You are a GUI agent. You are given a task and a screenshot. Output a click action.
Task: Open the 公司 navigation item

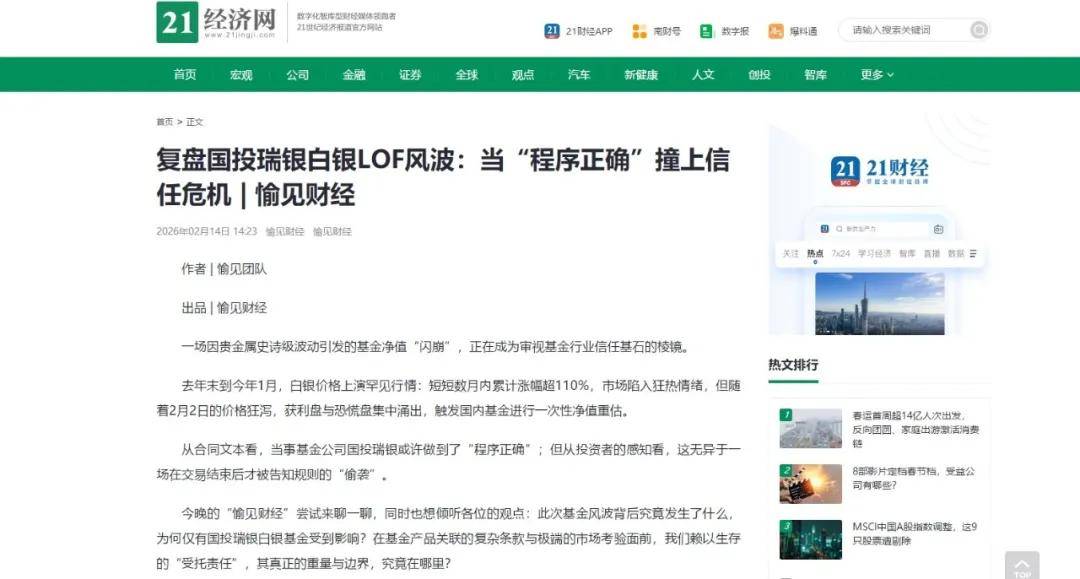[x=298, y=74]
